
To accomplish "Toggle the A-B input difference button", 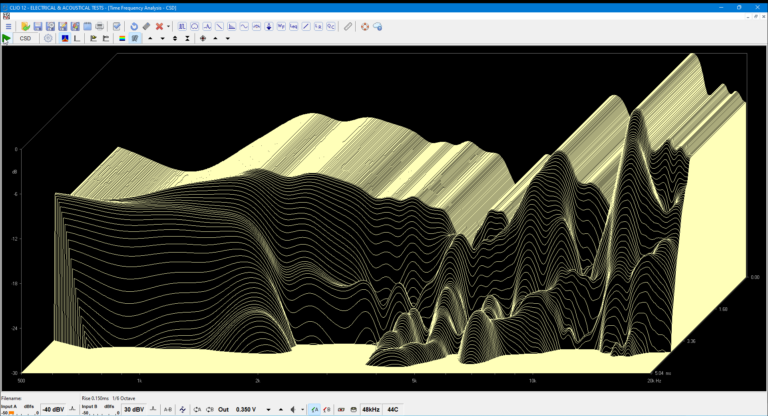I will click(167, 409).
